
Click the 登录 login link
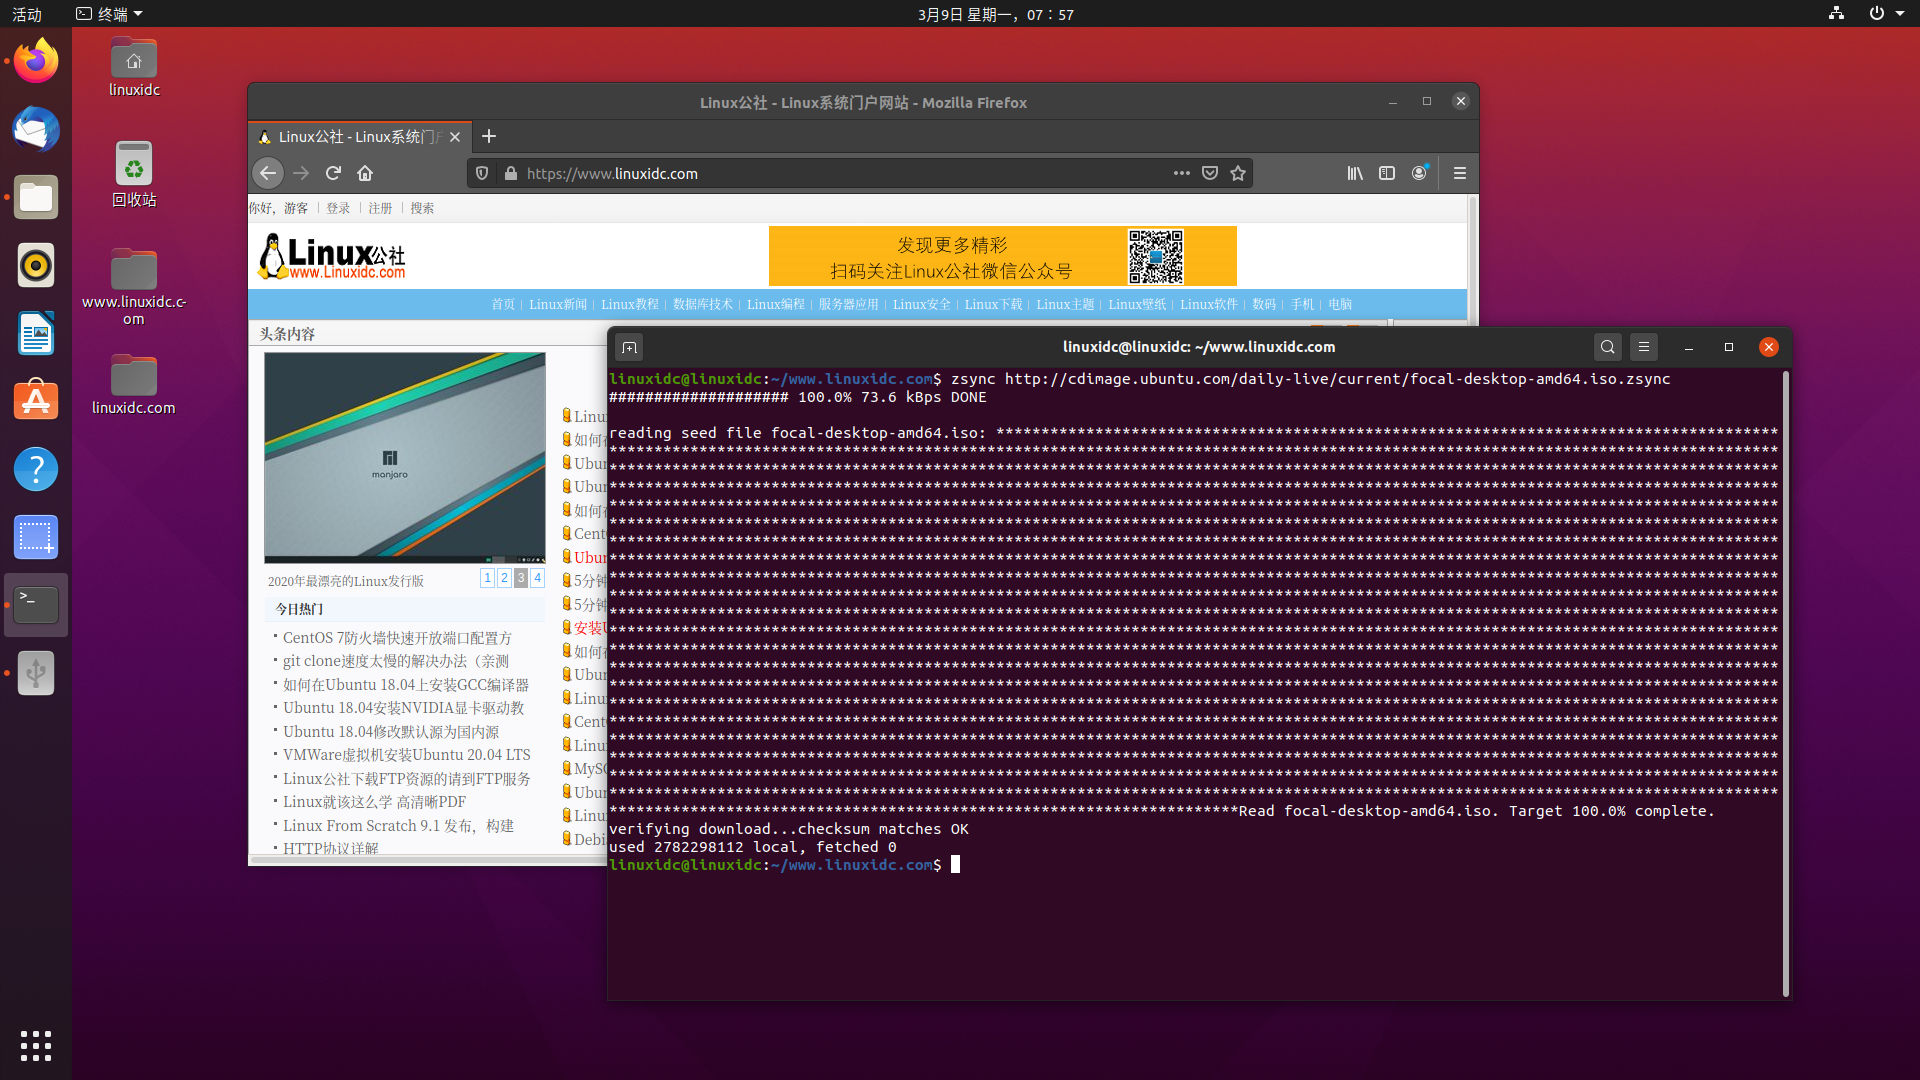(338, 208)
